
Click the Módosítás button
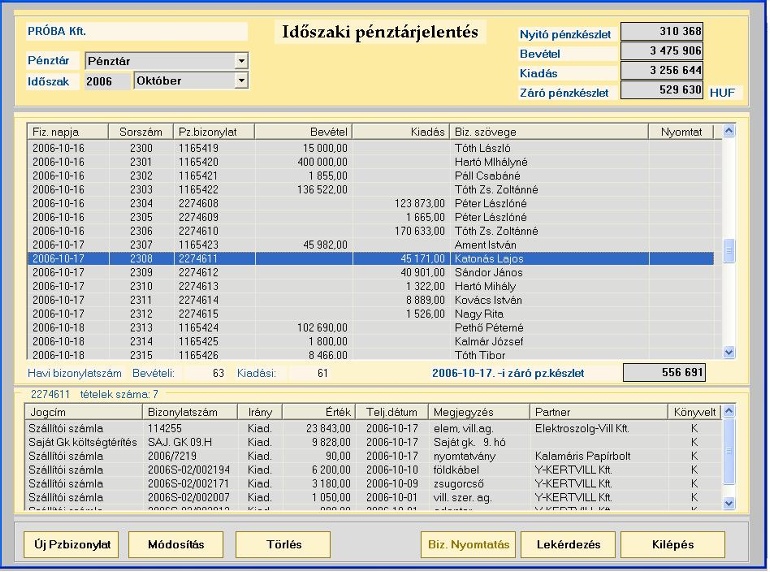[176, 545]
